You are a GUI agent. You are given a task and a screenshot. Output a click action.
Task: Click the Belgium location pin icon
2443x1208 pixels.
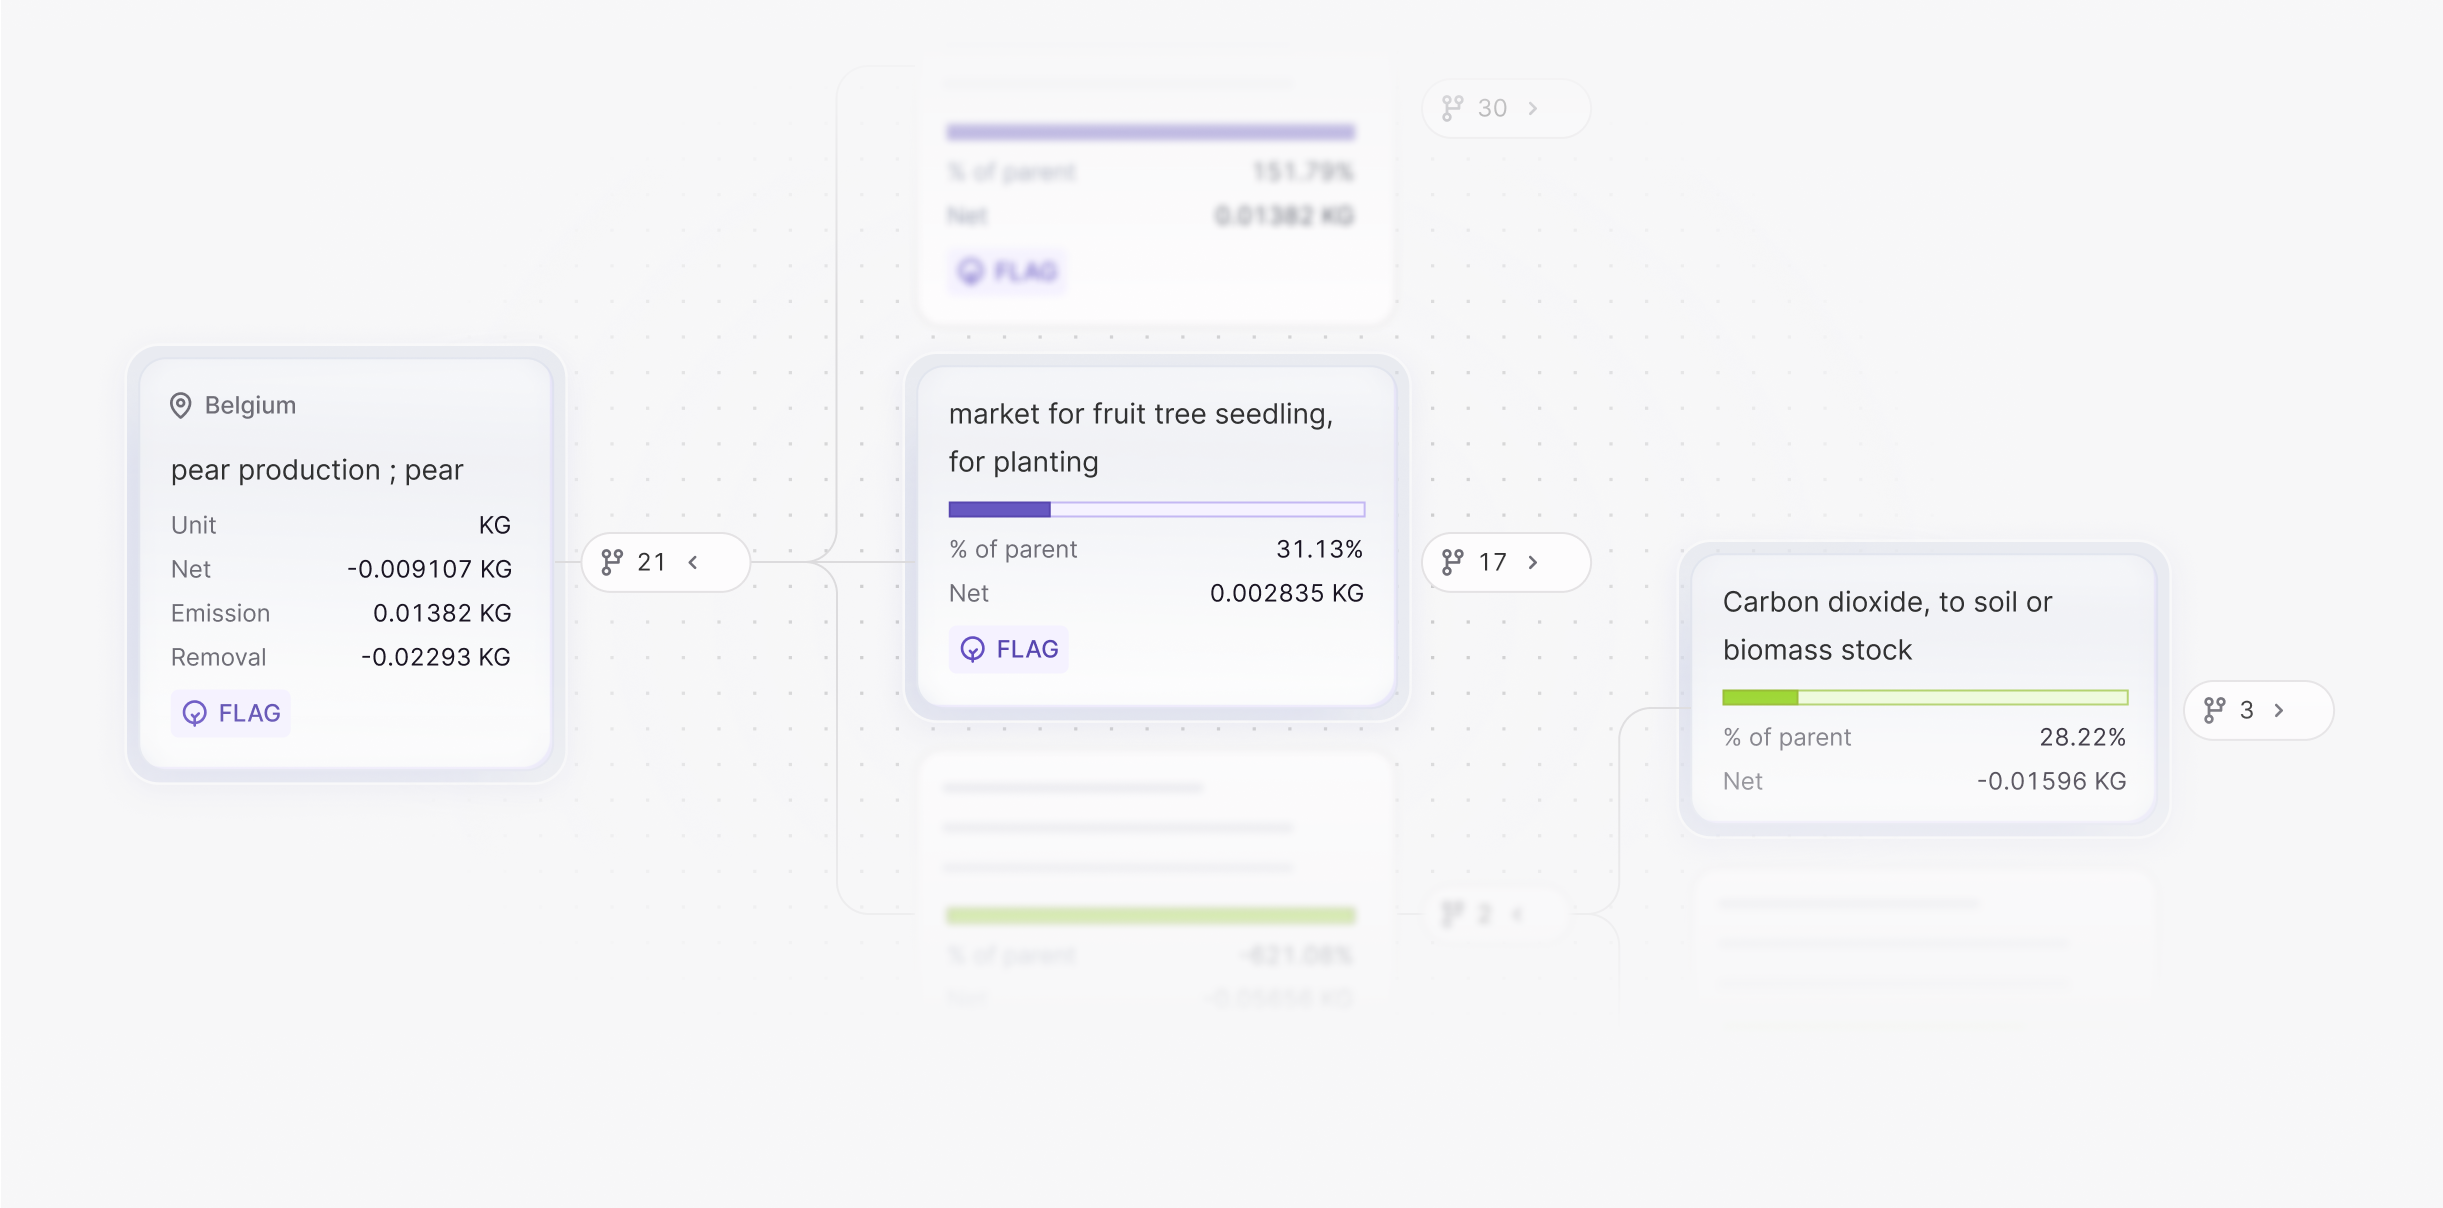tap(180, 405)
